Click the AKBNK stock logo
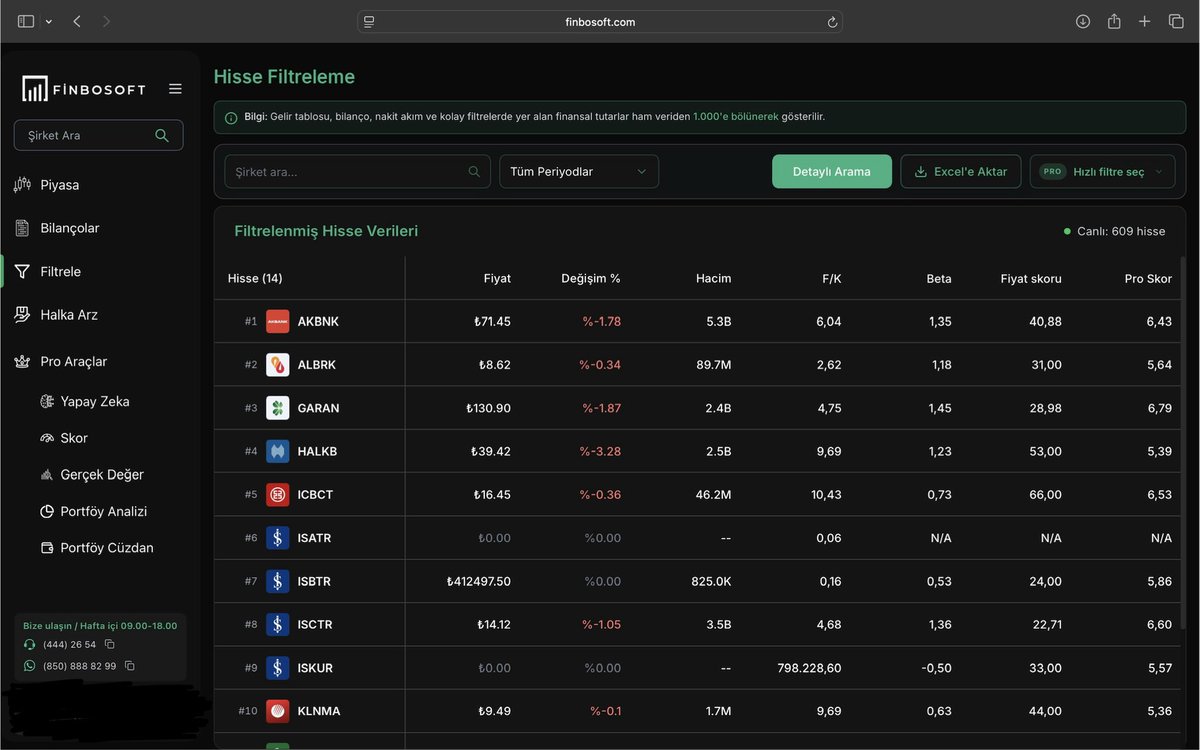Viewport: 1200px width, 750px height. tap(278, 321)
